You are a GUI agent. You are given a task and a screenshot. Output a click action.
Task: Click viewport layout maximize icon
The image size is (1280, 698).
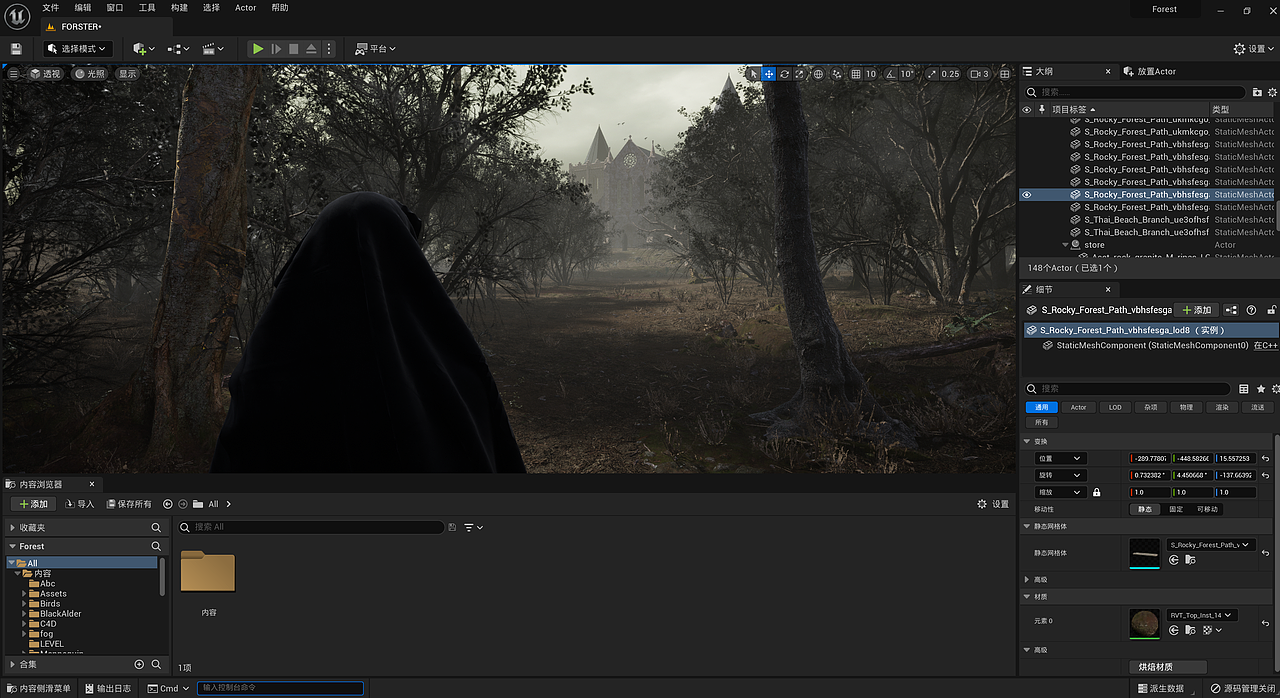[x=1005, y=74]
